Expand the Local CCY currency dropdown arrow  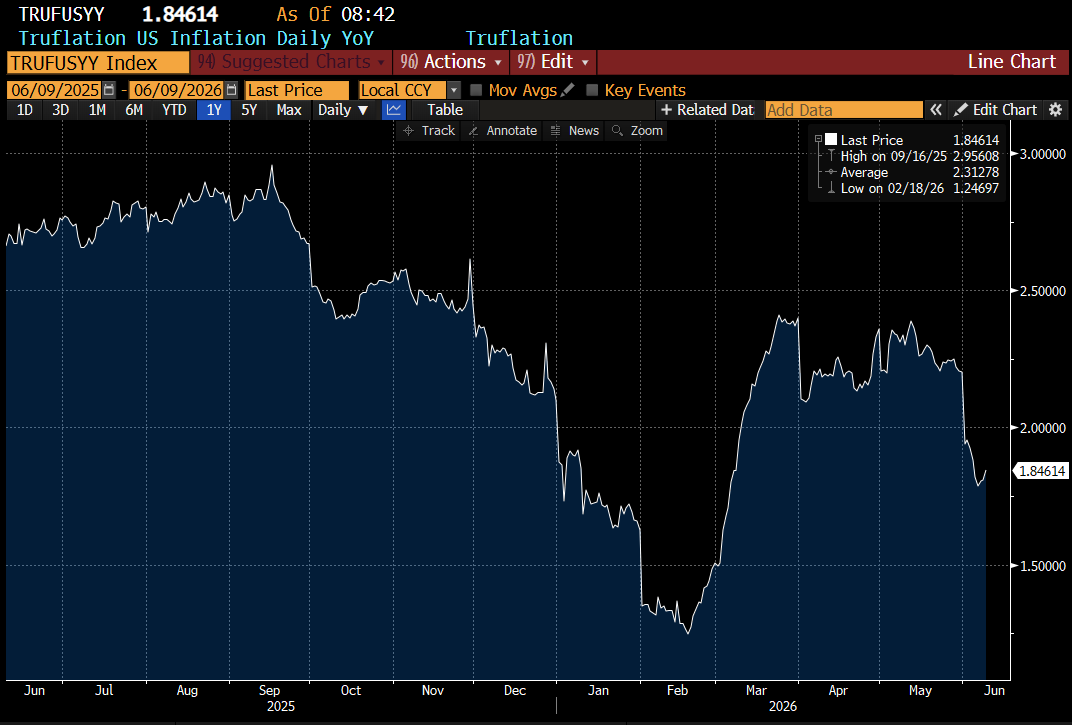click(454, 90)
